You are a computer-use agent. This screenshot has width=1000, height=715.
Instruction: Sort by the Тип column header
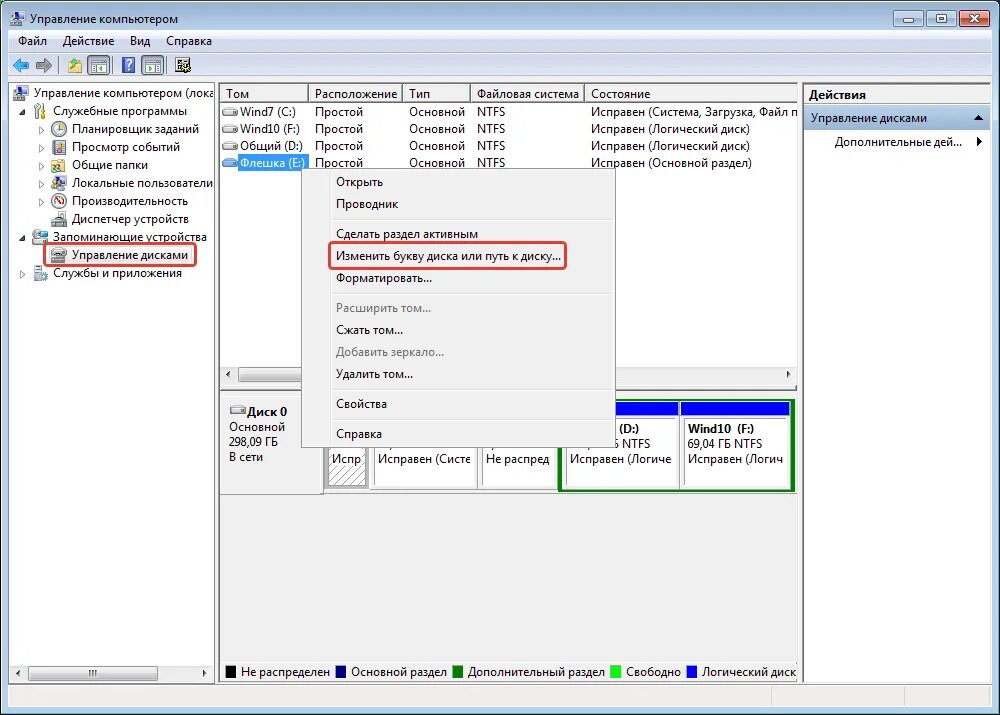[x=436, y=94]
